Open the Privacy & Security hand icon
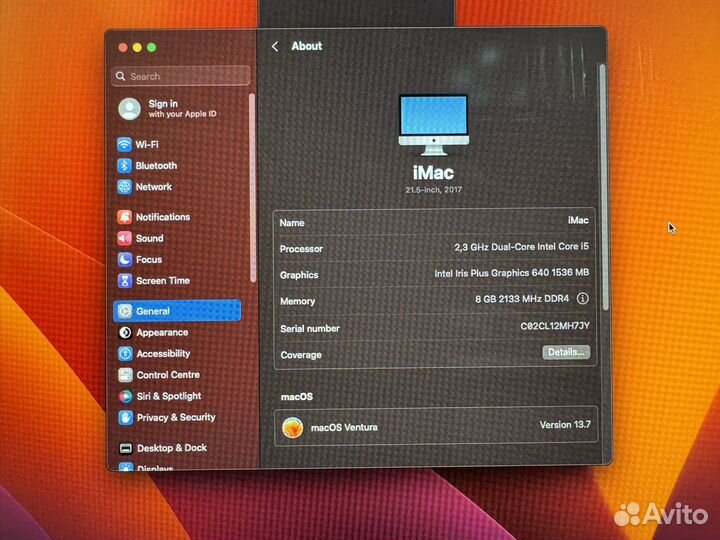The image size is (720, 540). pos(125,417)
